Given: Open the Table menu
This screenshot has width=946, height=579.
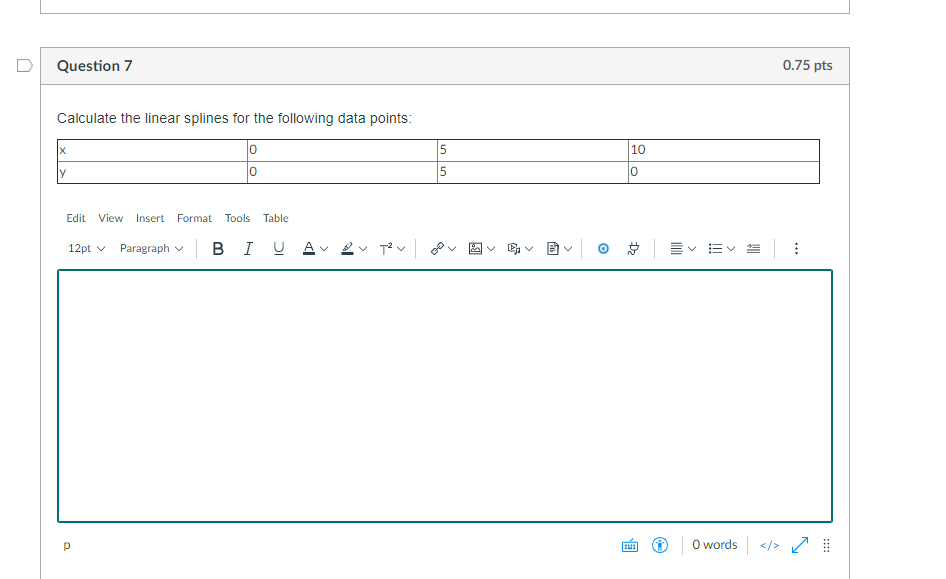Looking at the screenshot, I should click(x=276, y=218).
